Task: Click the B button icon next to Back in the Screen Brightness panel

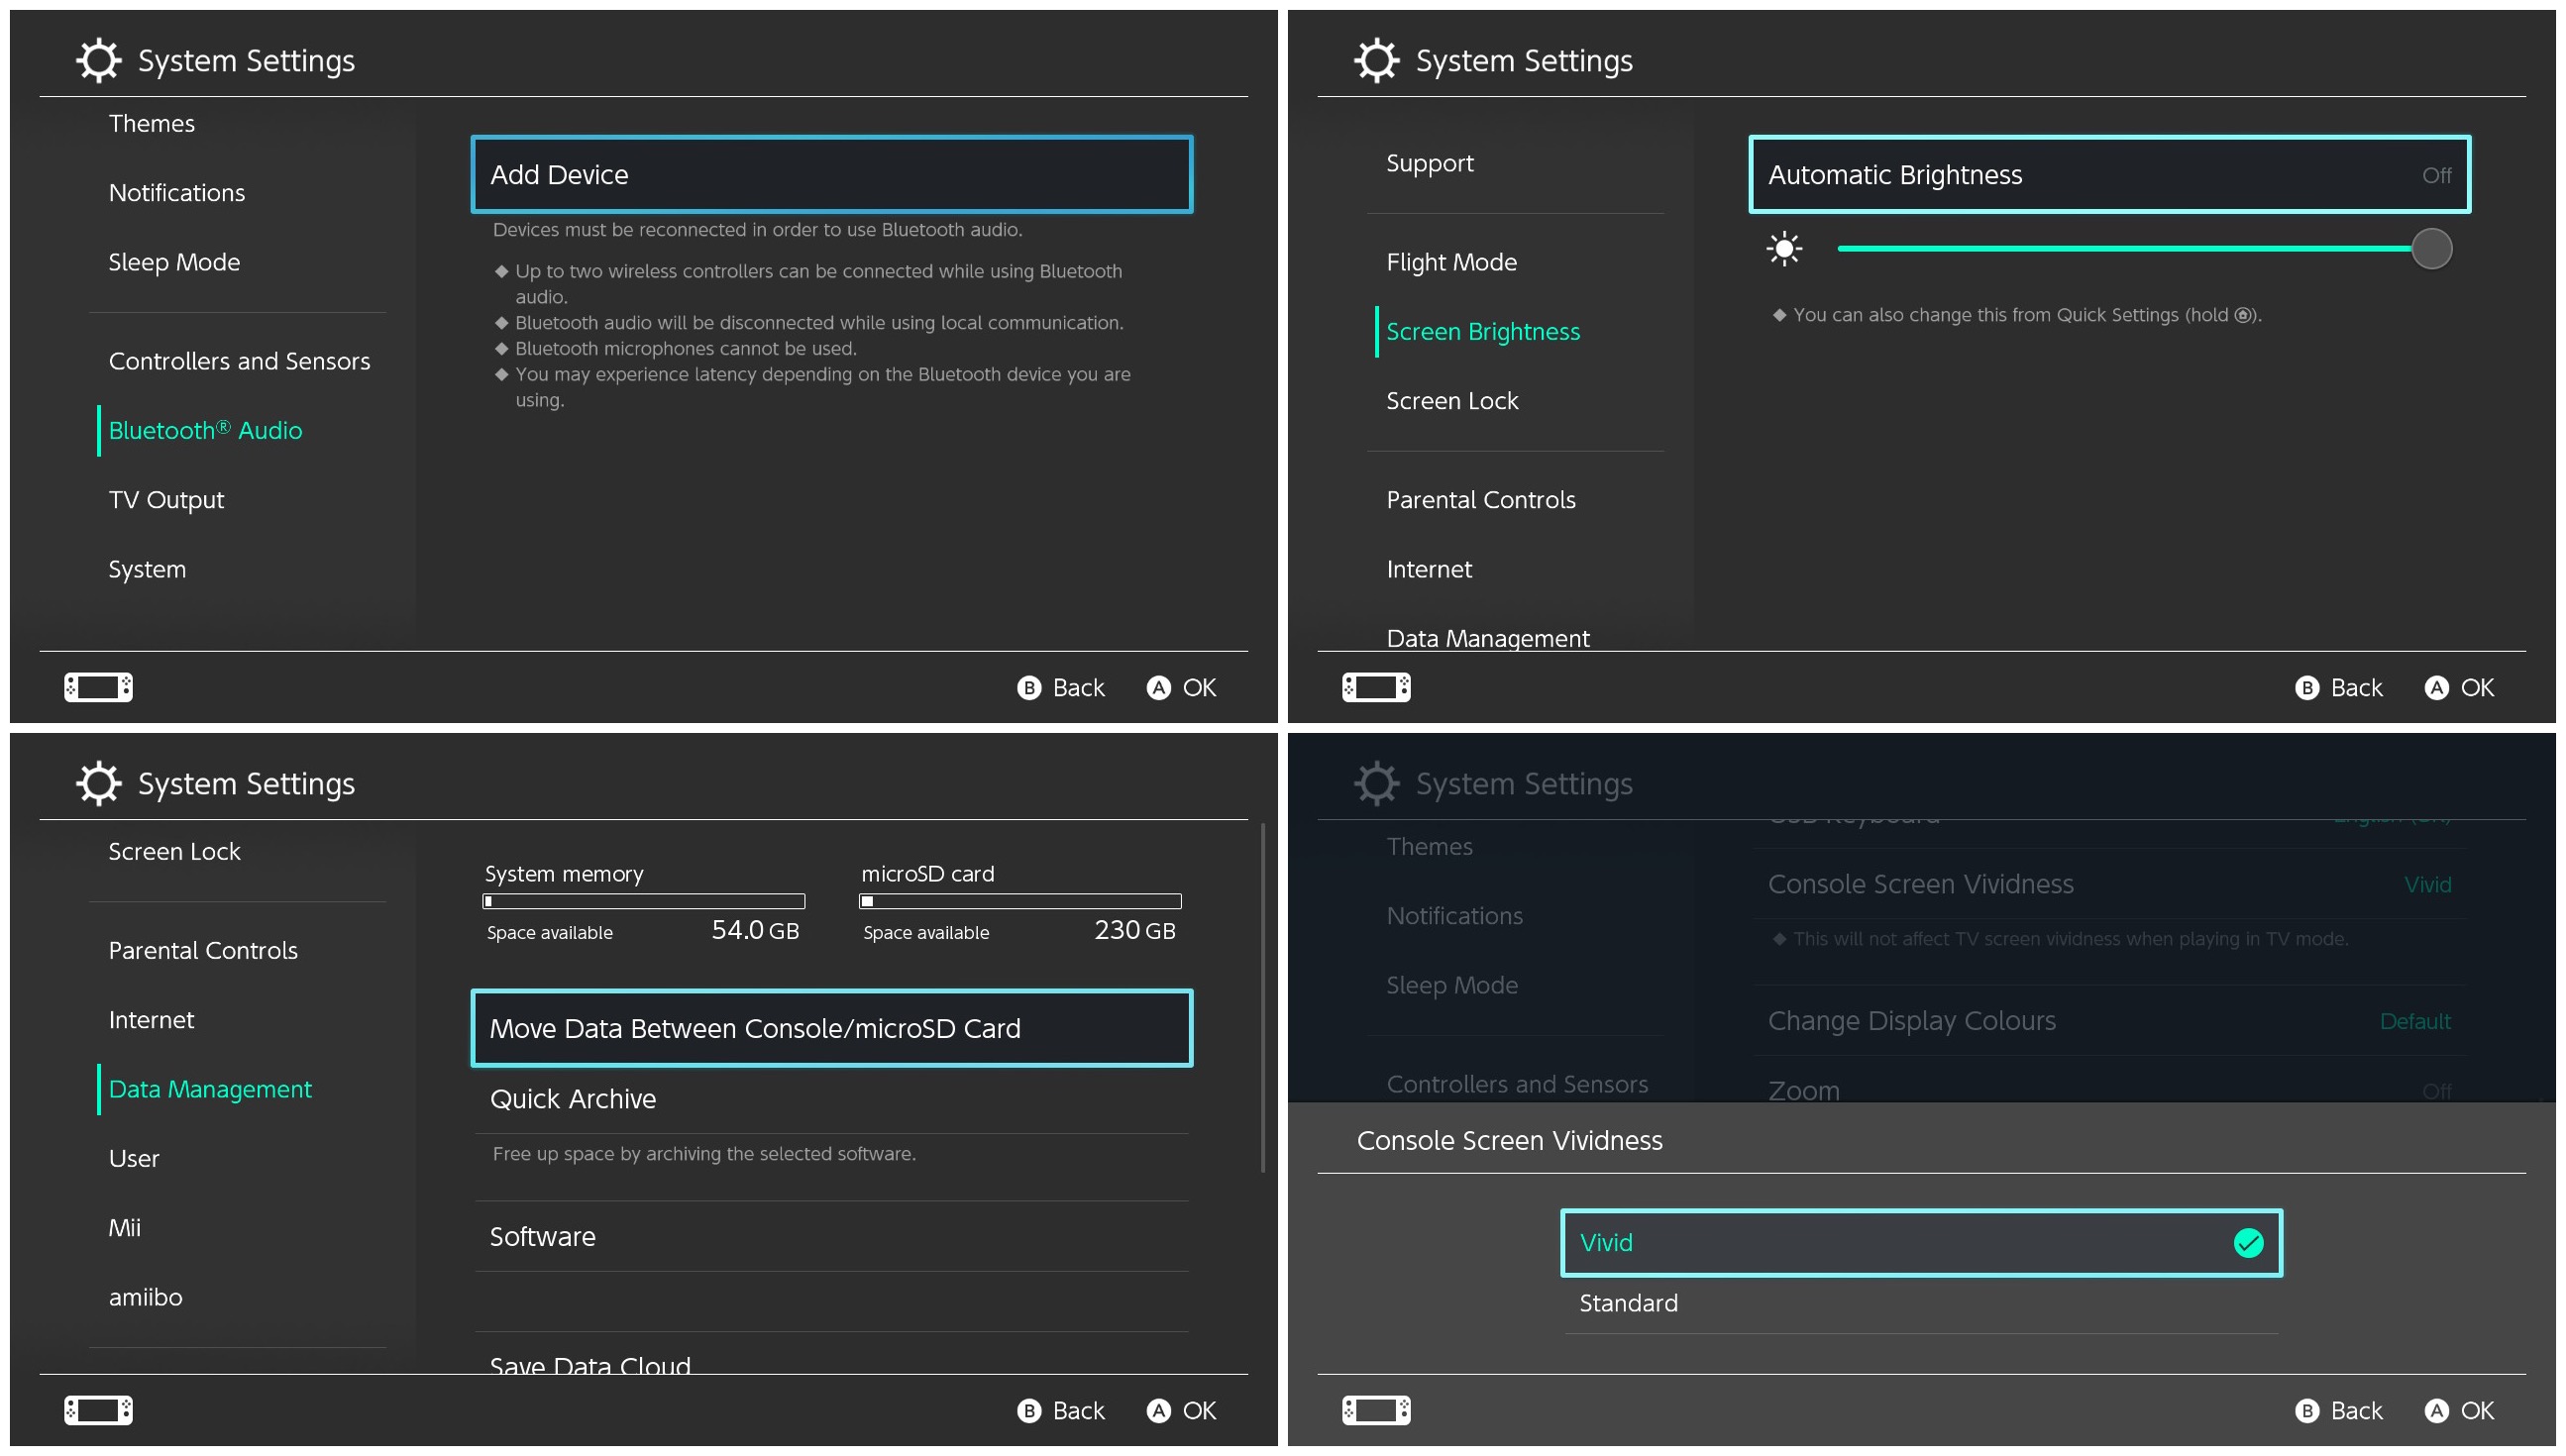Action: [x=2307, y=688]
